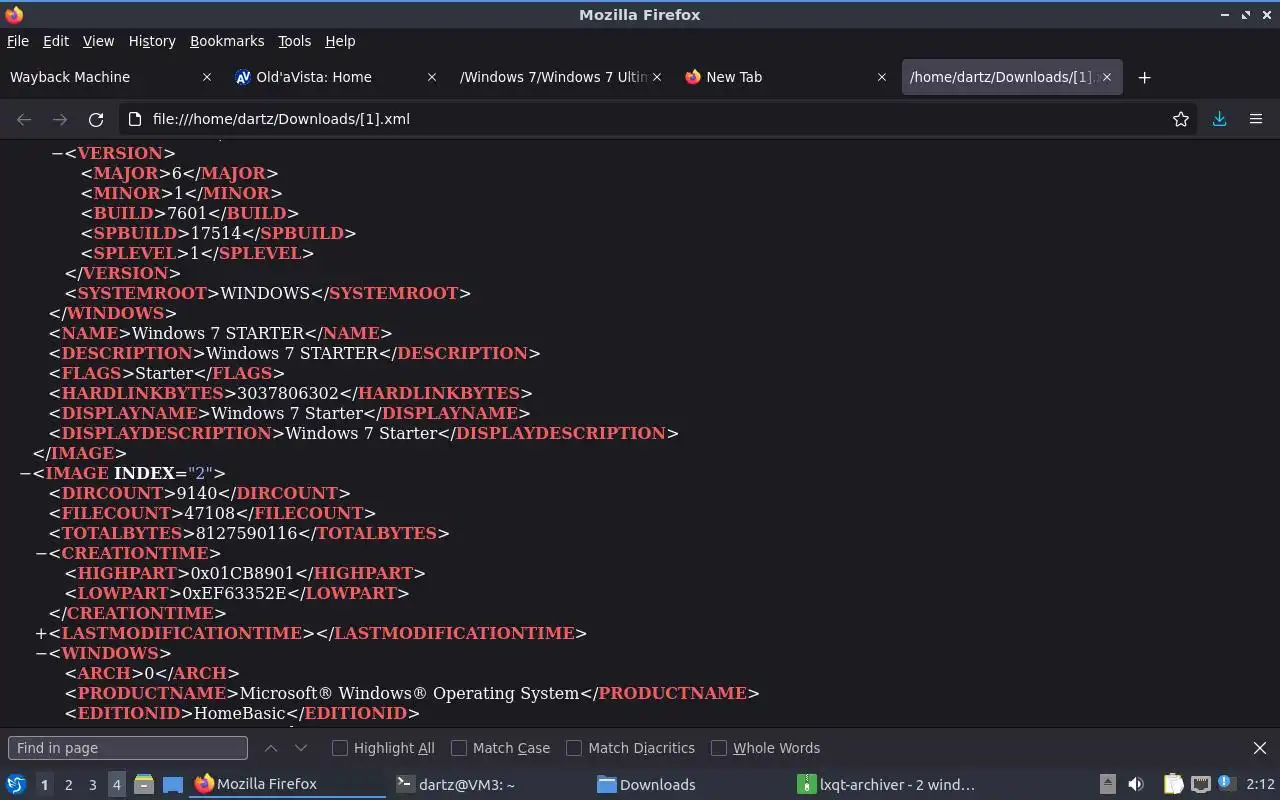
Task: Switch to virtual desktop 2
Action: pos(68,785)
